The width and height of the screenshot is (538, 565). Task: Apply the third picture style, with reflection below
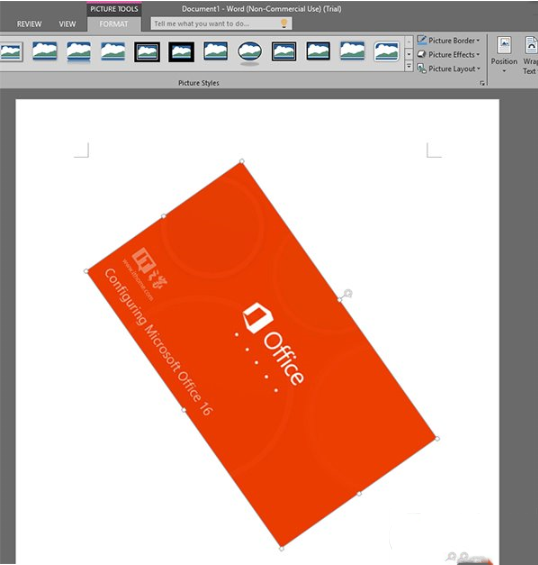(x=79, y=51)
